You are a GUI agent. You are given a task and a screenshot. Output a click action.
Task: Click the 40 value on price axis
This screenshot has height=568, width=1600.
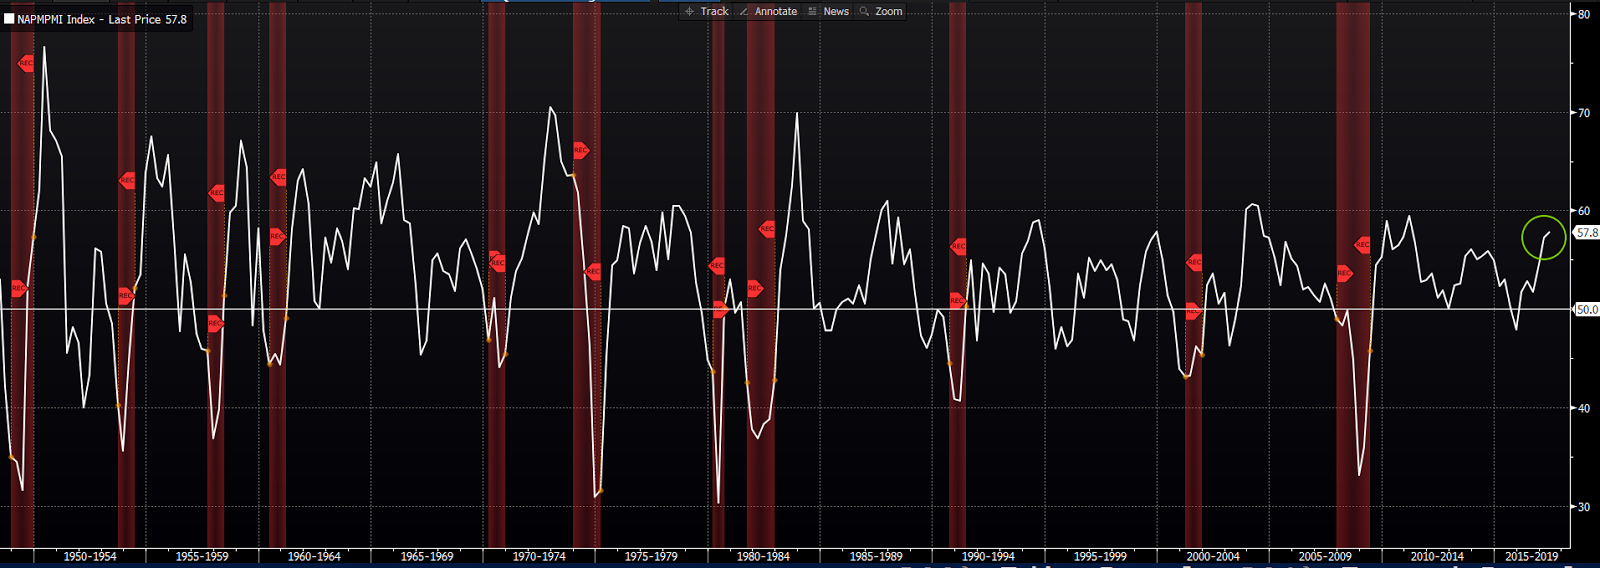click(x=1584, y=408)
